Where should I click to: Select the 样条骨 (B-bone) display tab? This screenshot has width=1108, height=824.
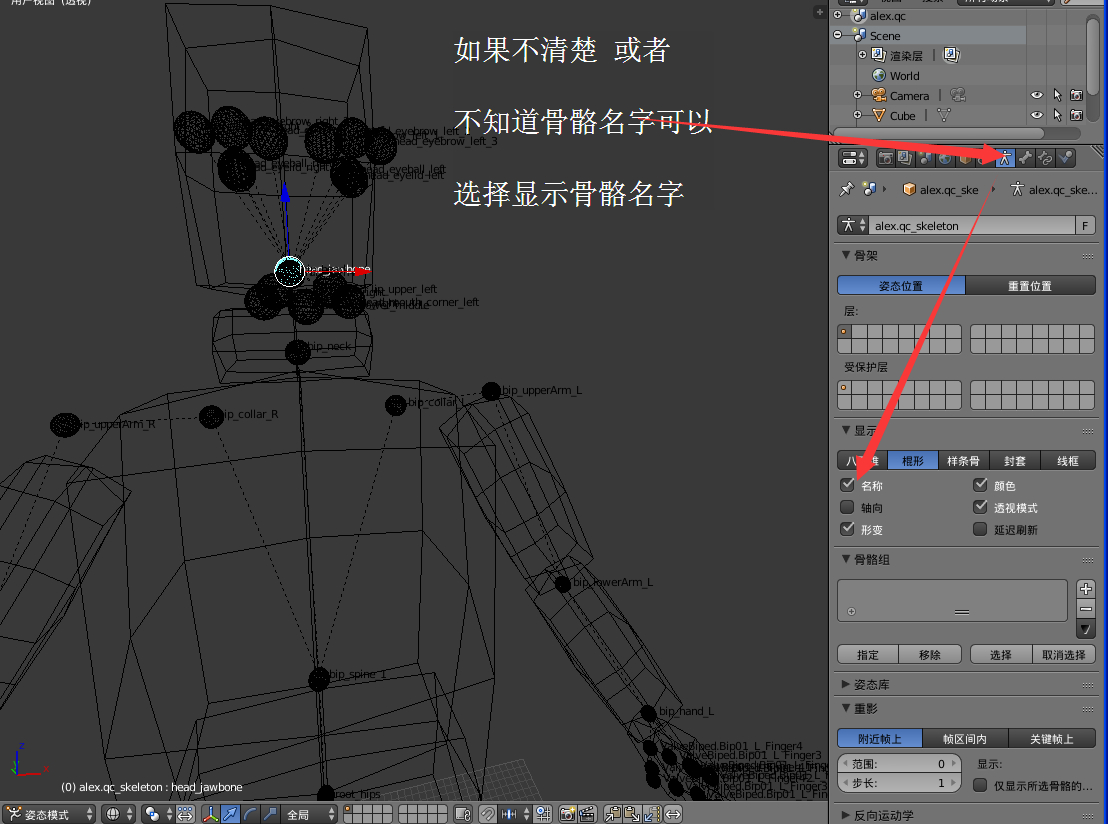click(x=963, y=461)
